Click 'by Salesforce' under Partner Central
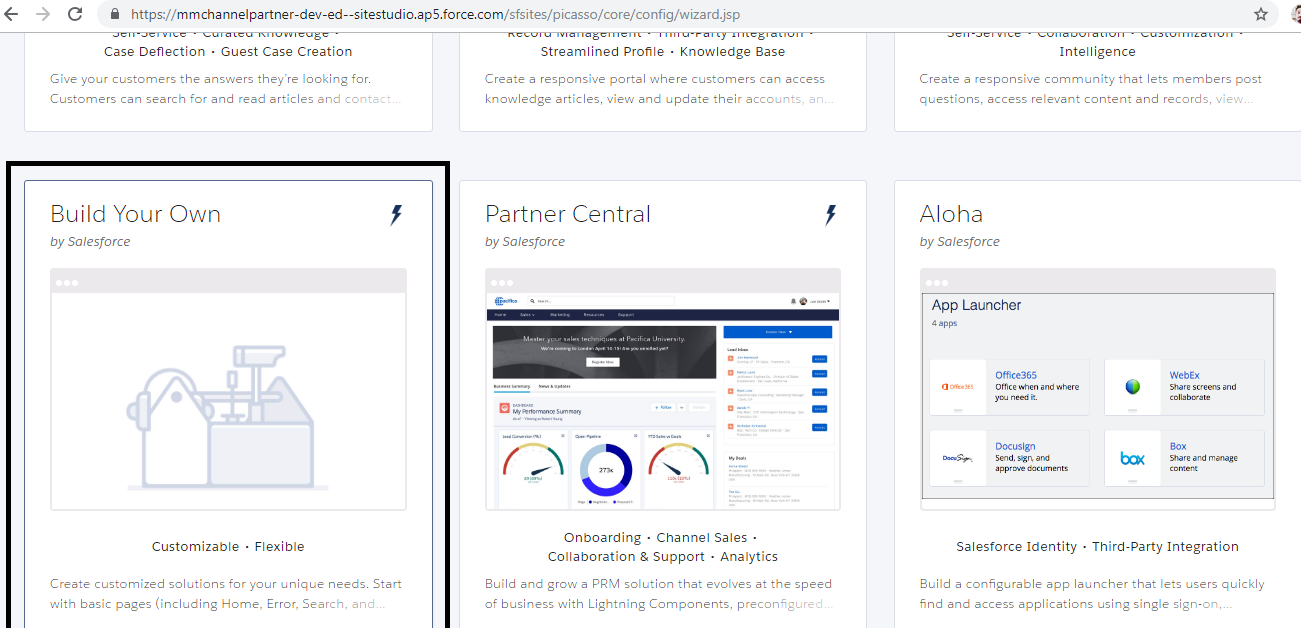 525,242
